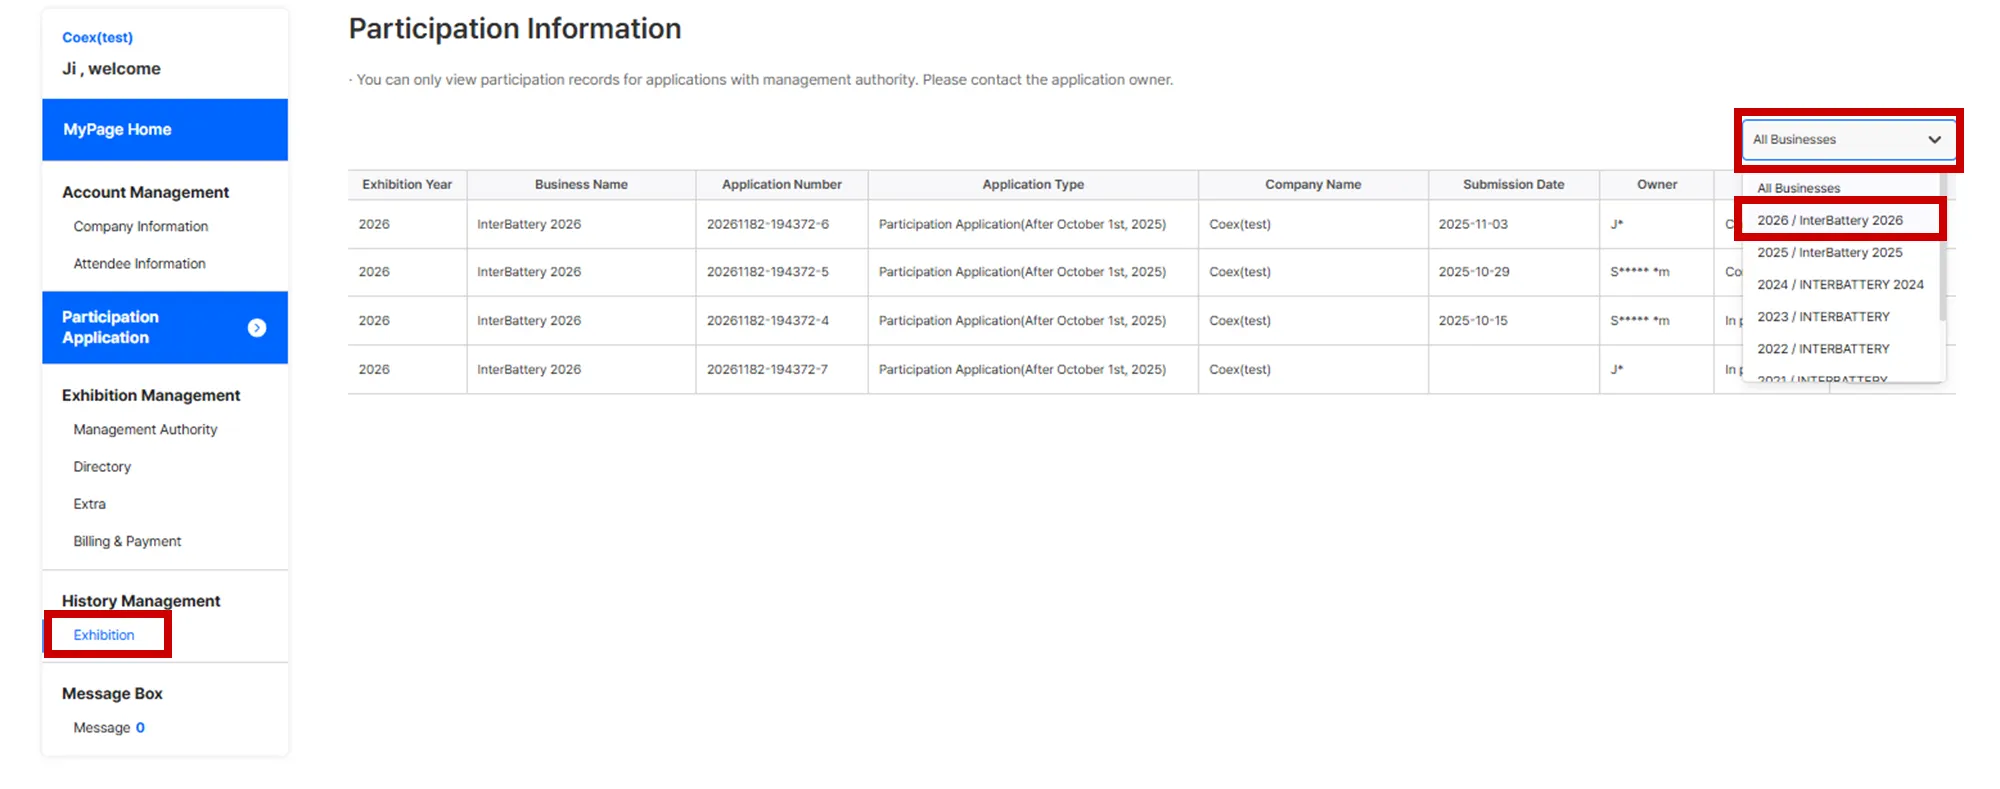Open the Directory page
Screen dimensions: 2000x789
(x=102, y=467)
